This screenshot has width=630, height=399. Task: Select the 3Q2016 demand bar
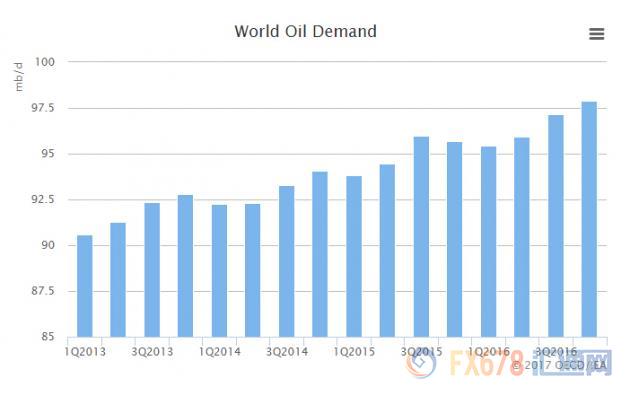coord(556,226)
